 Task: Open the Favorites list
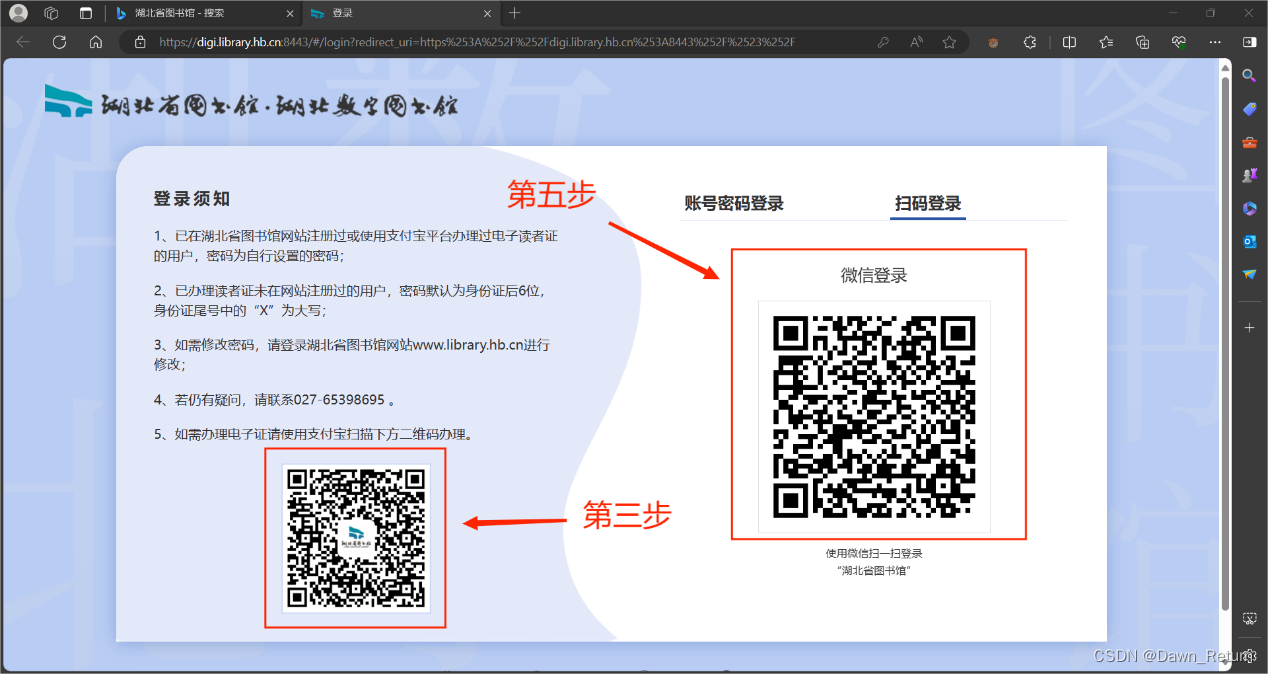tap(1106, 42)
